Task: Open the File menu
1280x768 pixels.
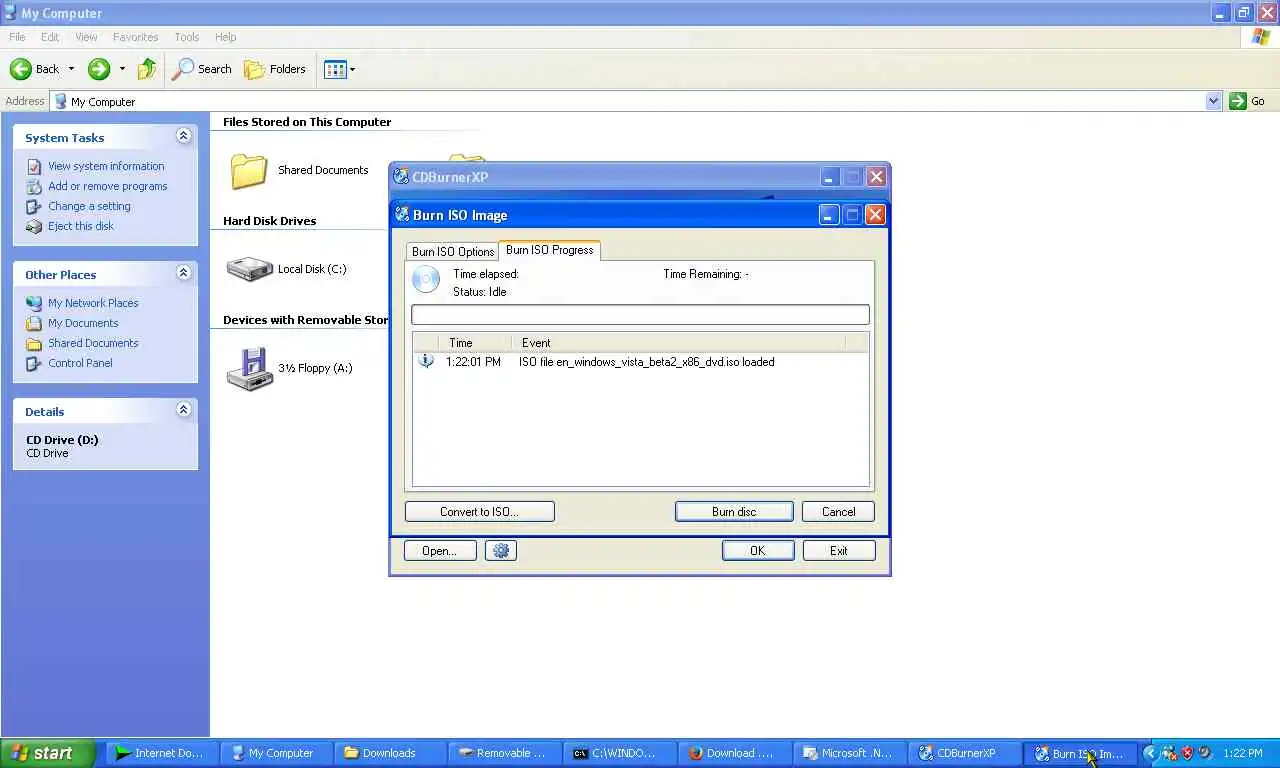Action: [x=17, y=37]
